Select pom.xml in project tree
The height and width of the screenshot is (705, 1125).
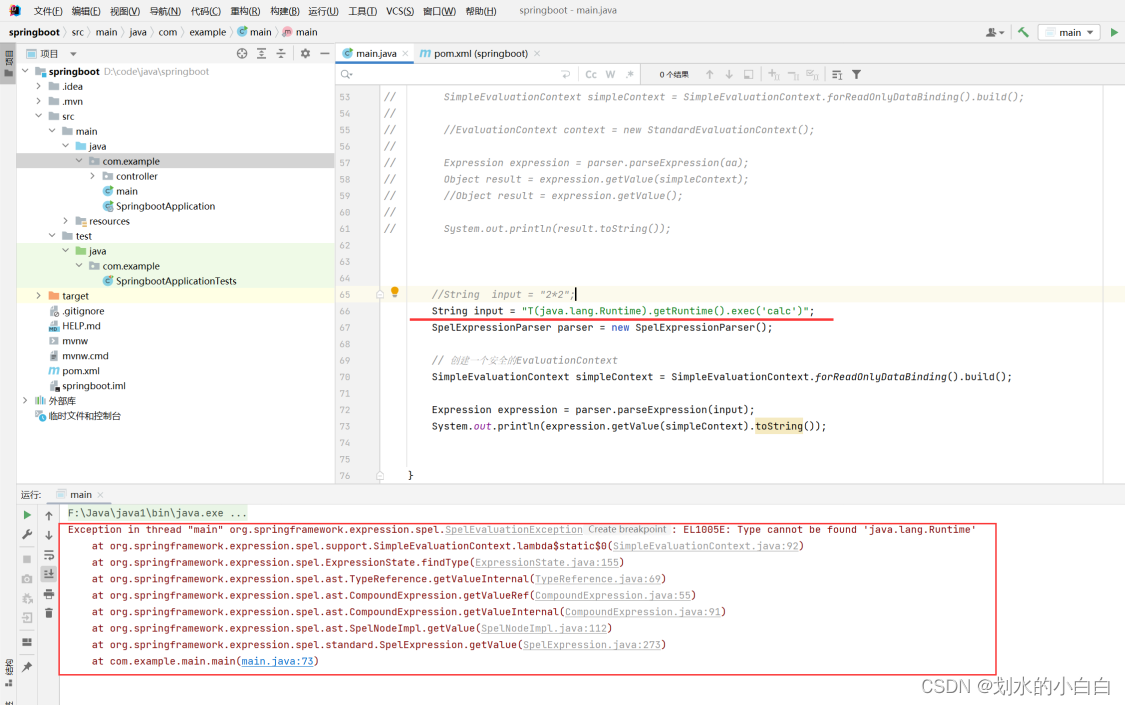[80, 371]
